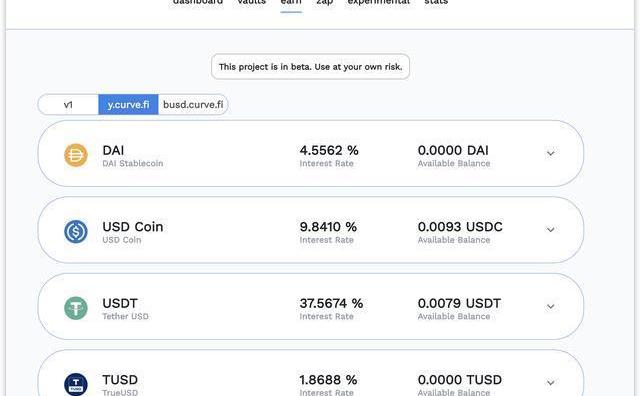Screen dimensions: 640x396
Task: Expand the DAI row chevron
Action: (551, 153)
